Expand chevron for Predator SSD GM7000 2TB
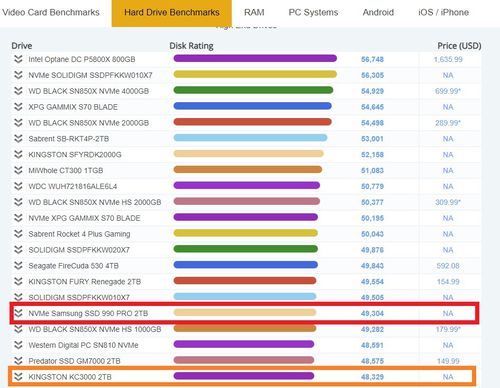The height and width of the screenshot is (388, 500). [18, 361]
